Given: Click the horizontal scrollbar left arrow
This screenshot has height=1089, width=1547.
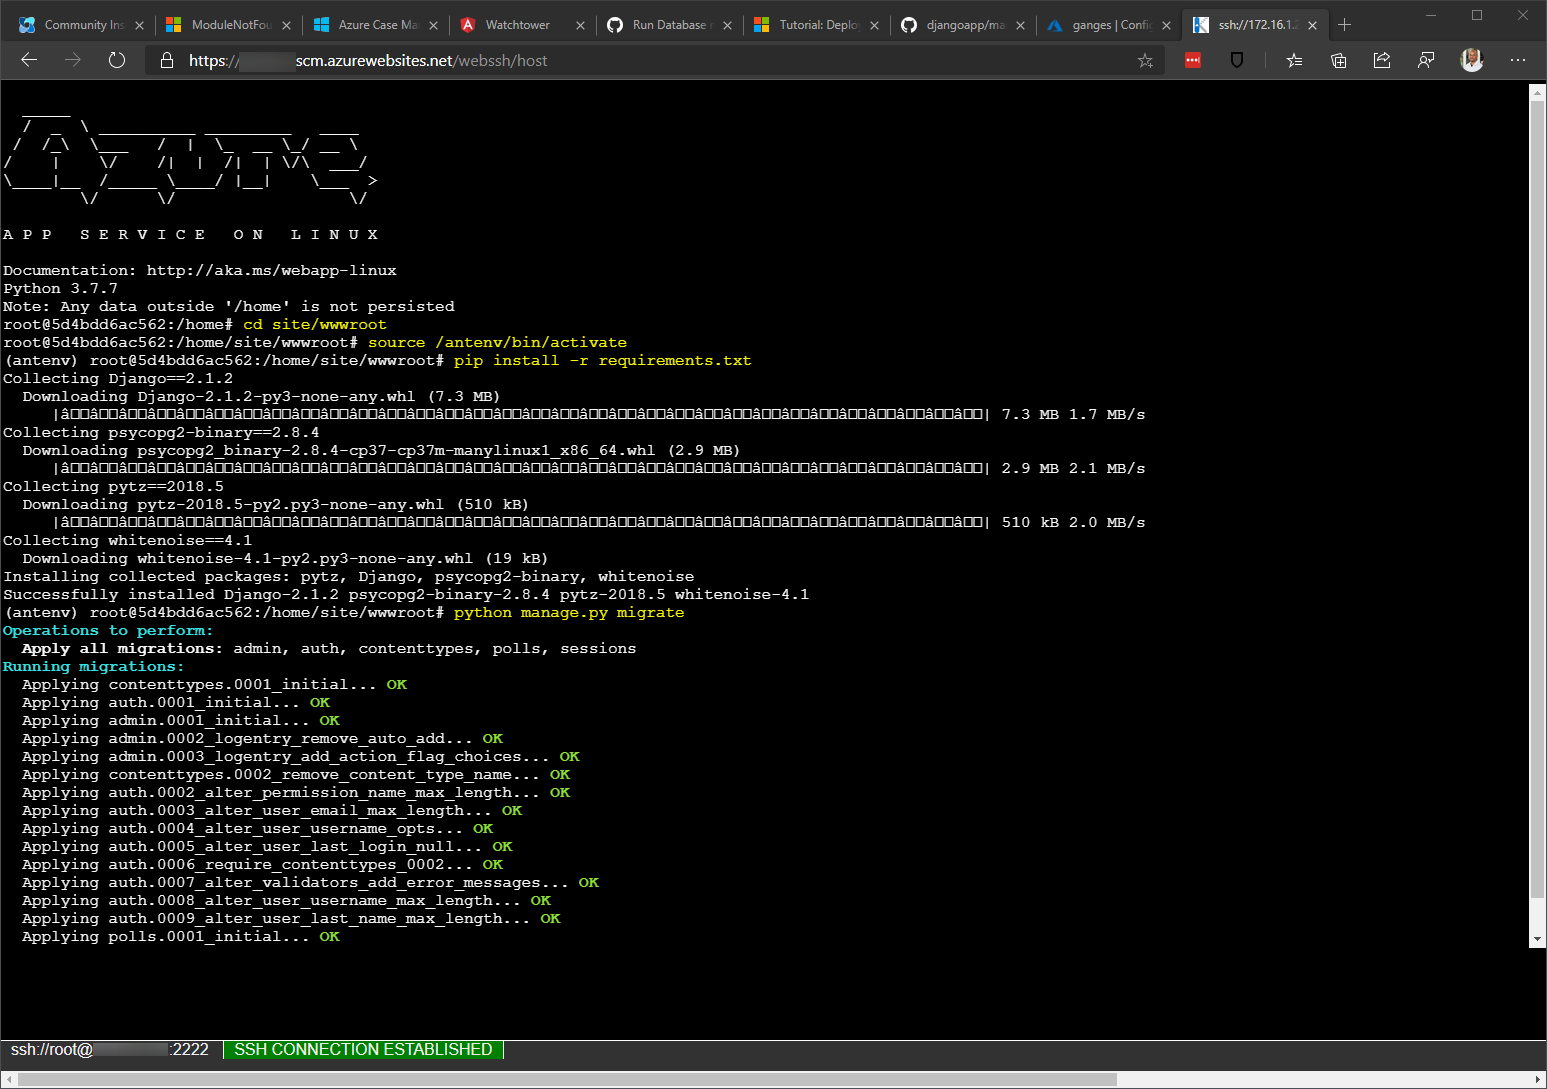Looking at the screenshot, I should [x=8, y=1080].
